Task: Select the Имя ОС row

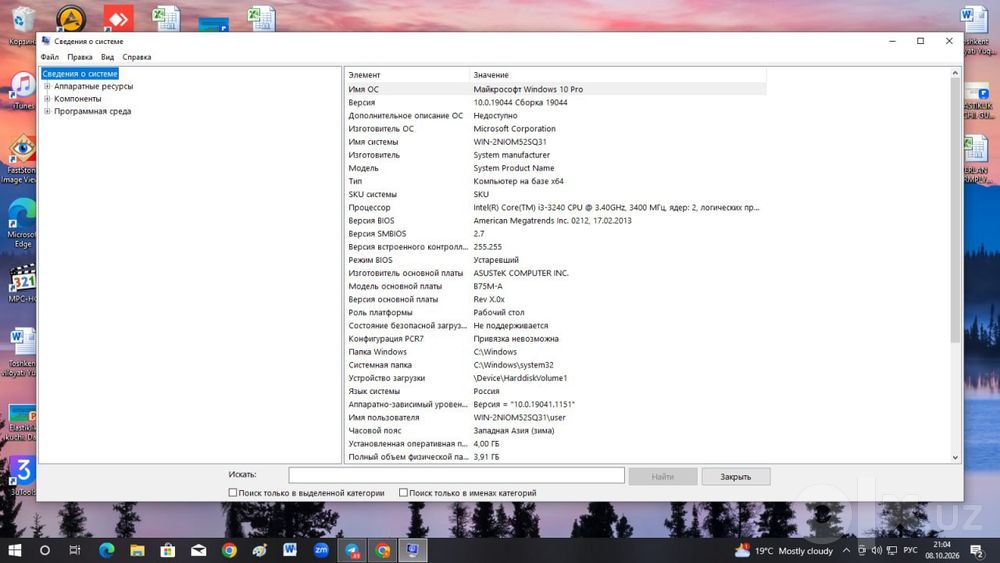Action: (x=555, y=89)
